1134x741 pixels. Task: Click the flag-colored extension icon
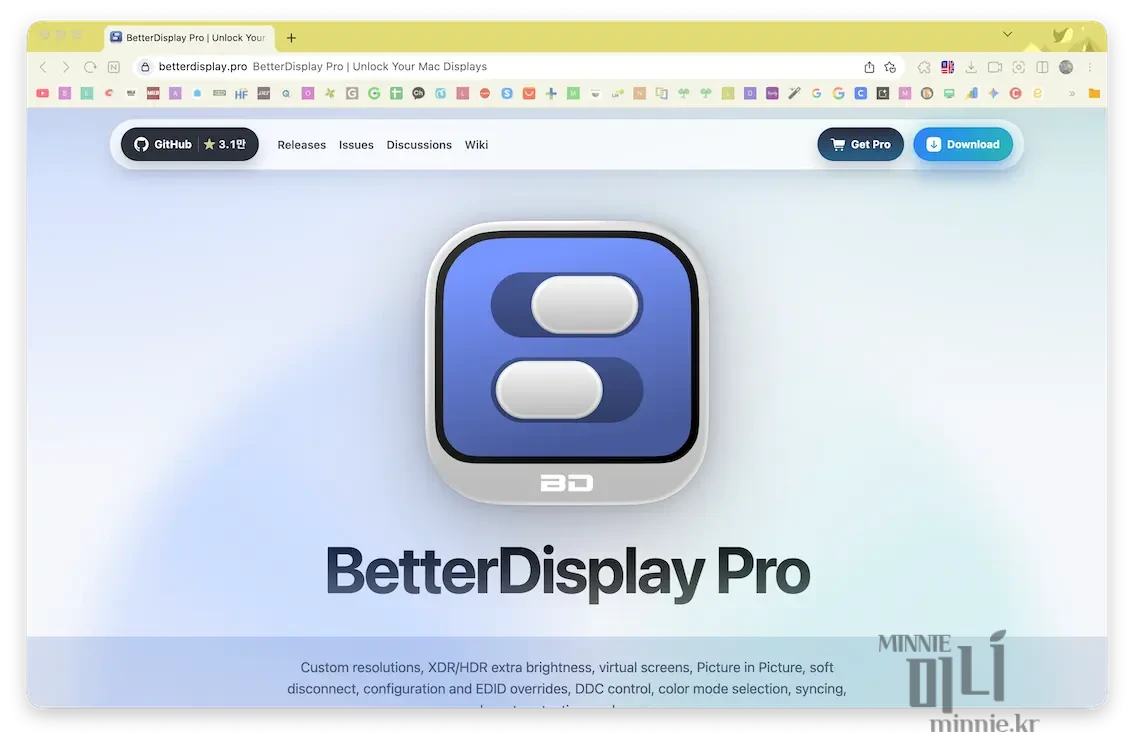pos(947,67)
